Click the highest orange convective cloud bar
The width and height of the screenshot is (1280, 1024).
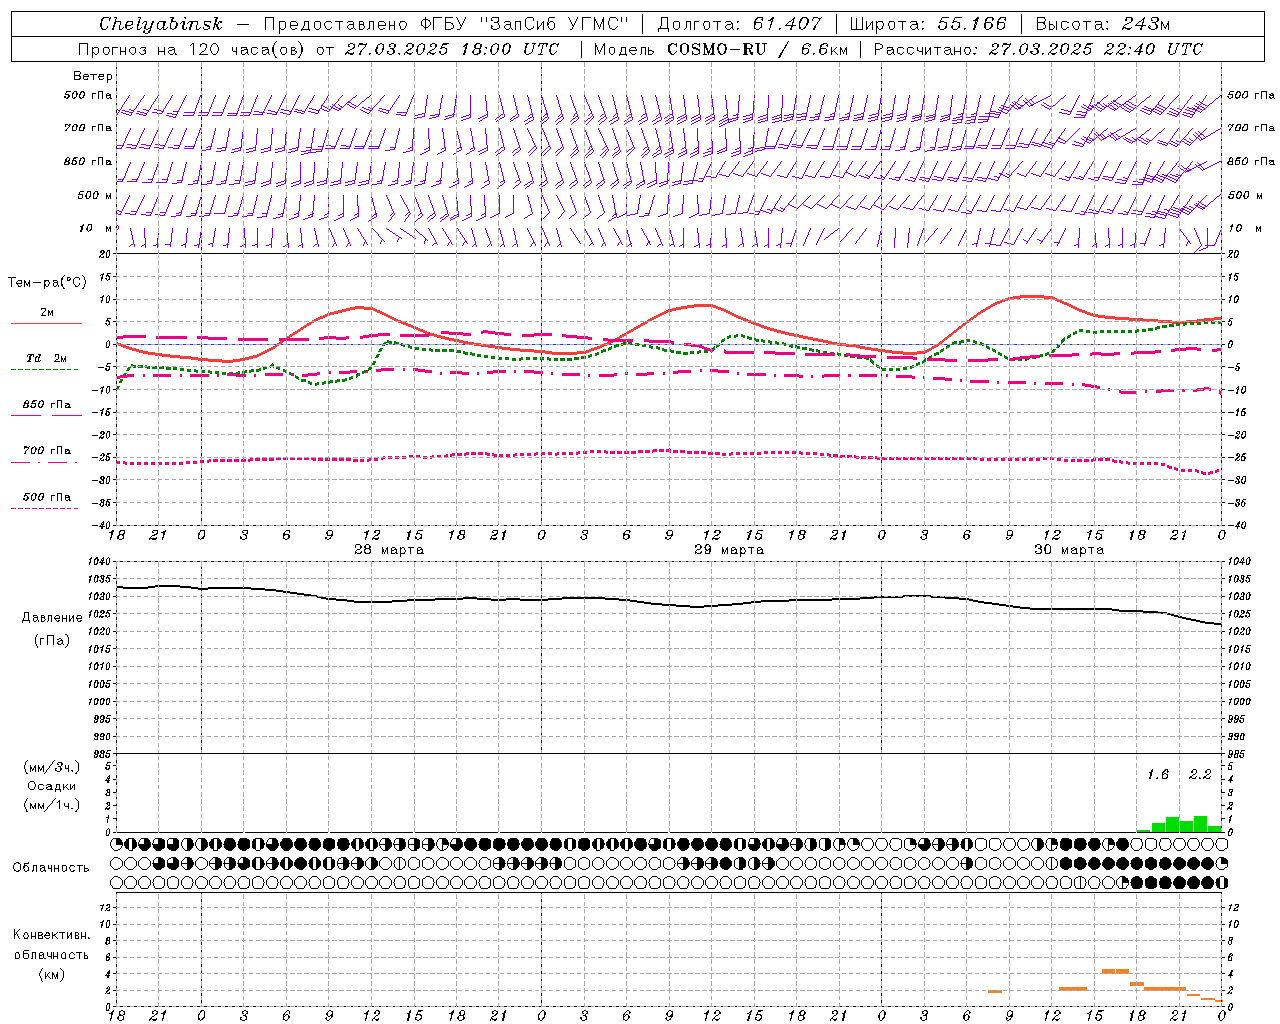pyautogui.click(x=1115, y=971)
